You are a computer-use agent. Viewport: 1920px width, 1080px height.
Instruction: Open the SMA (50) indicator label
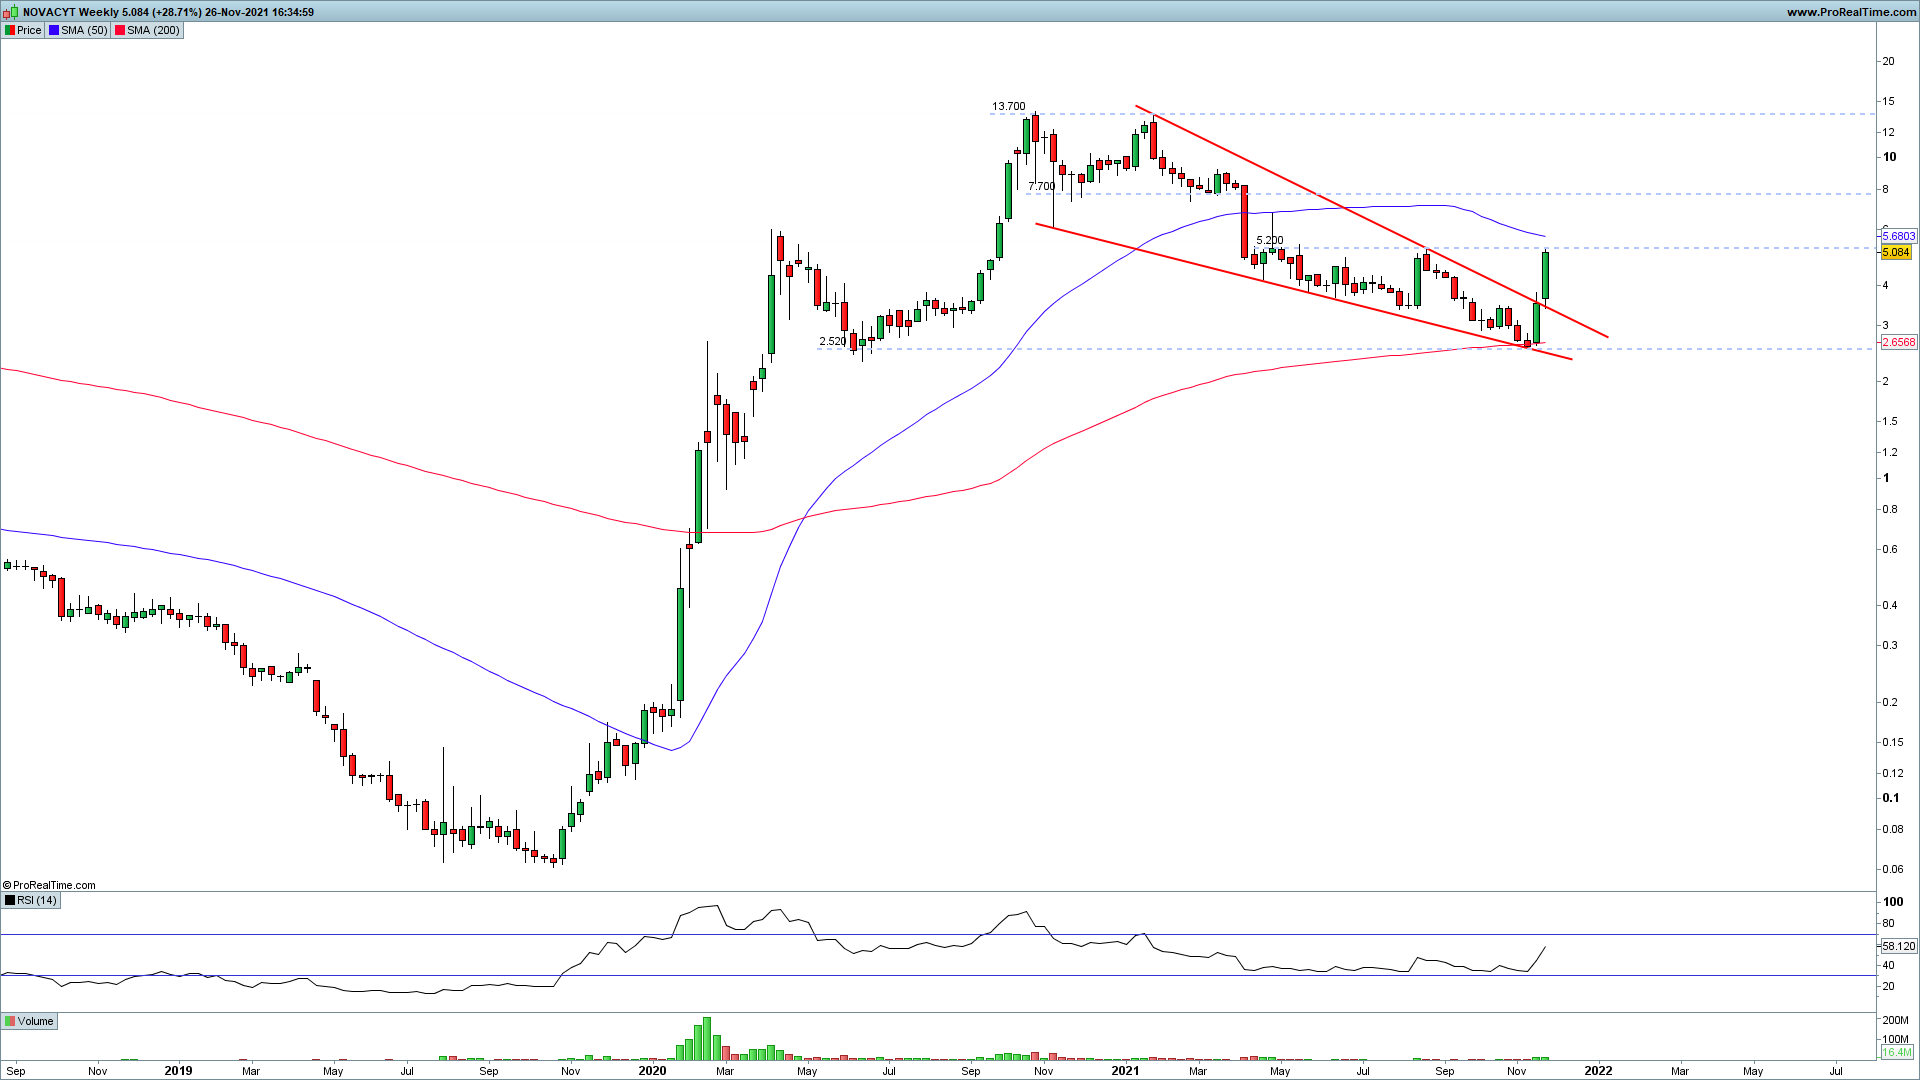(84, 30)
